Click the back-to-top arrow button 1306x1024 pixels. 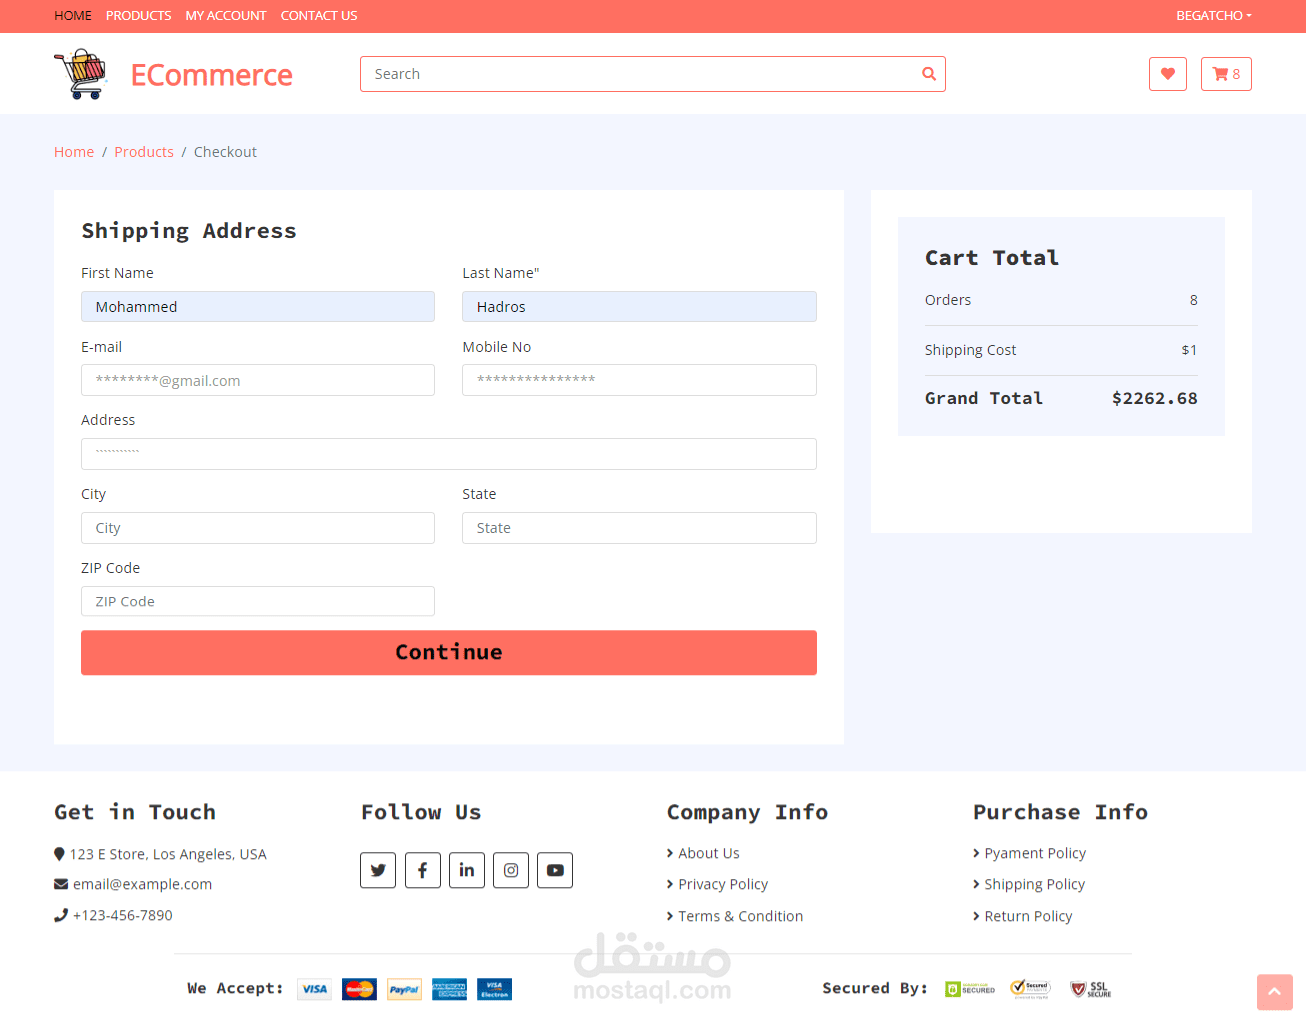pos(1275,992)
